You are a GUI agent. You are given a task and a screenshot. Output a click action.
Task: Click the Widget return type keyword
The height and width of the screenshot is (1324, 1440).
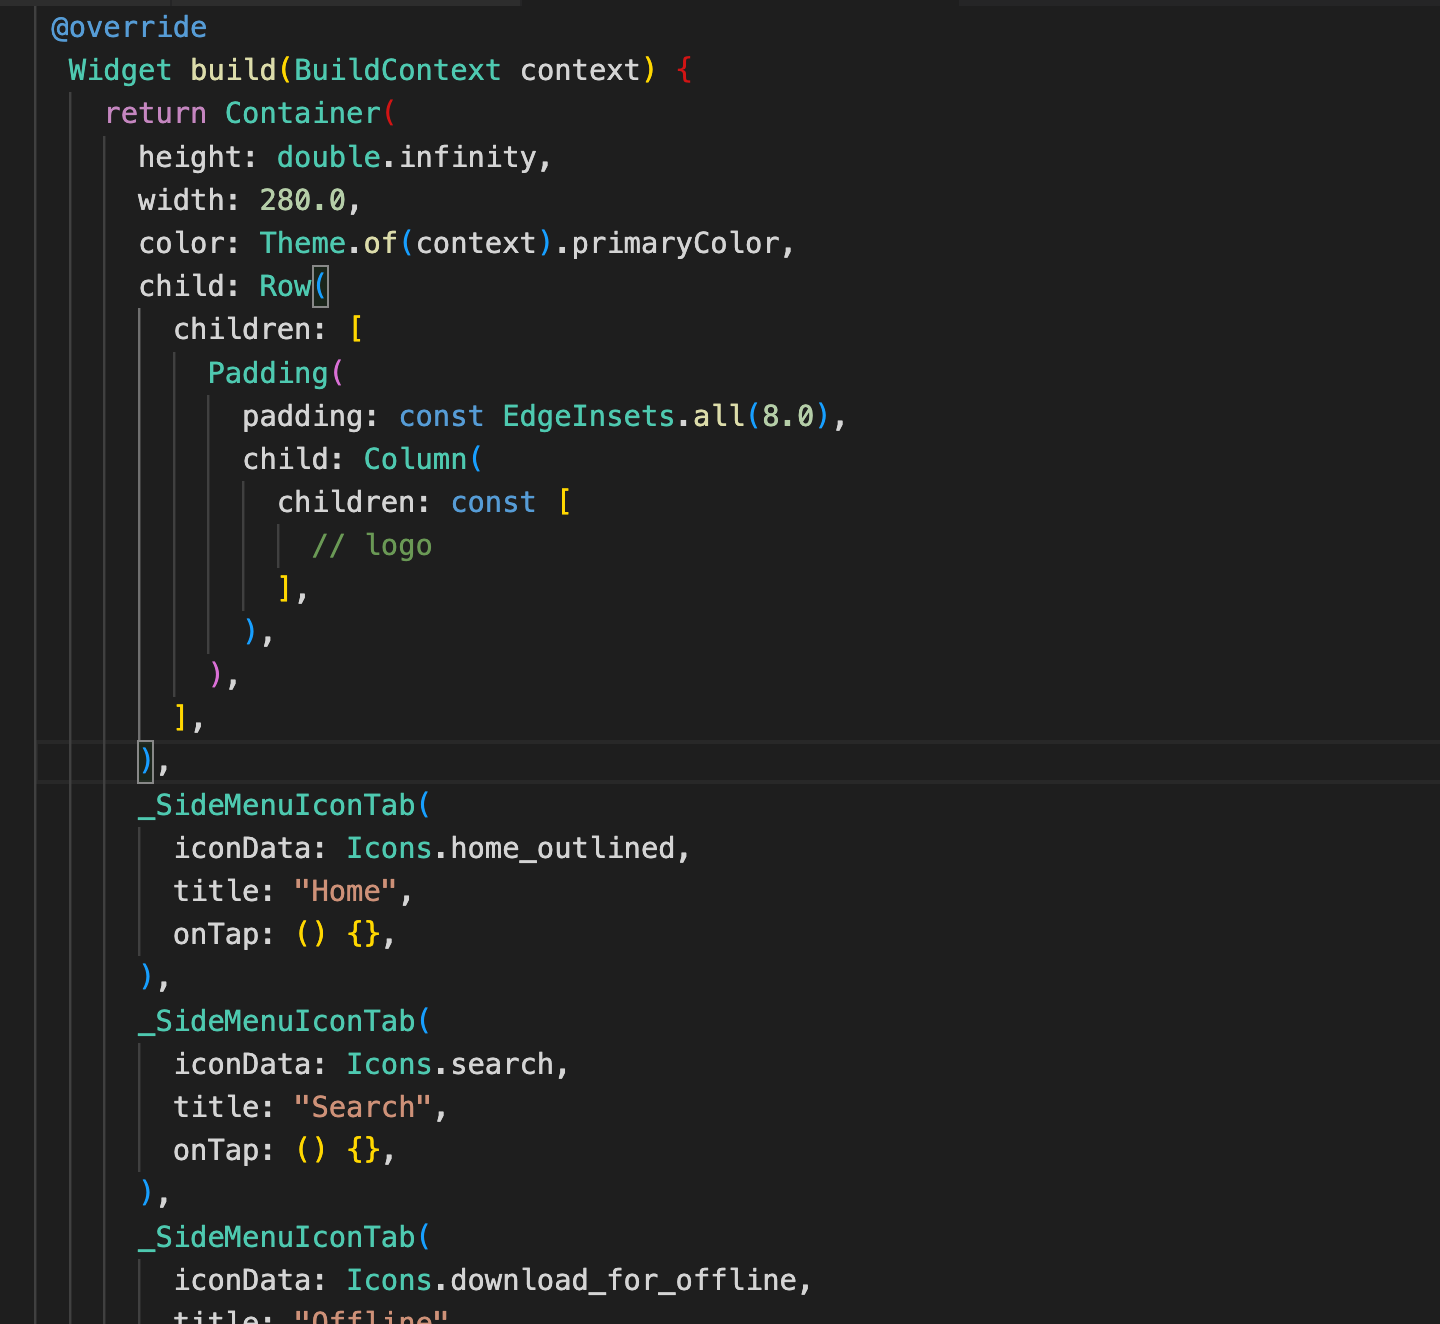coord(120,70)
